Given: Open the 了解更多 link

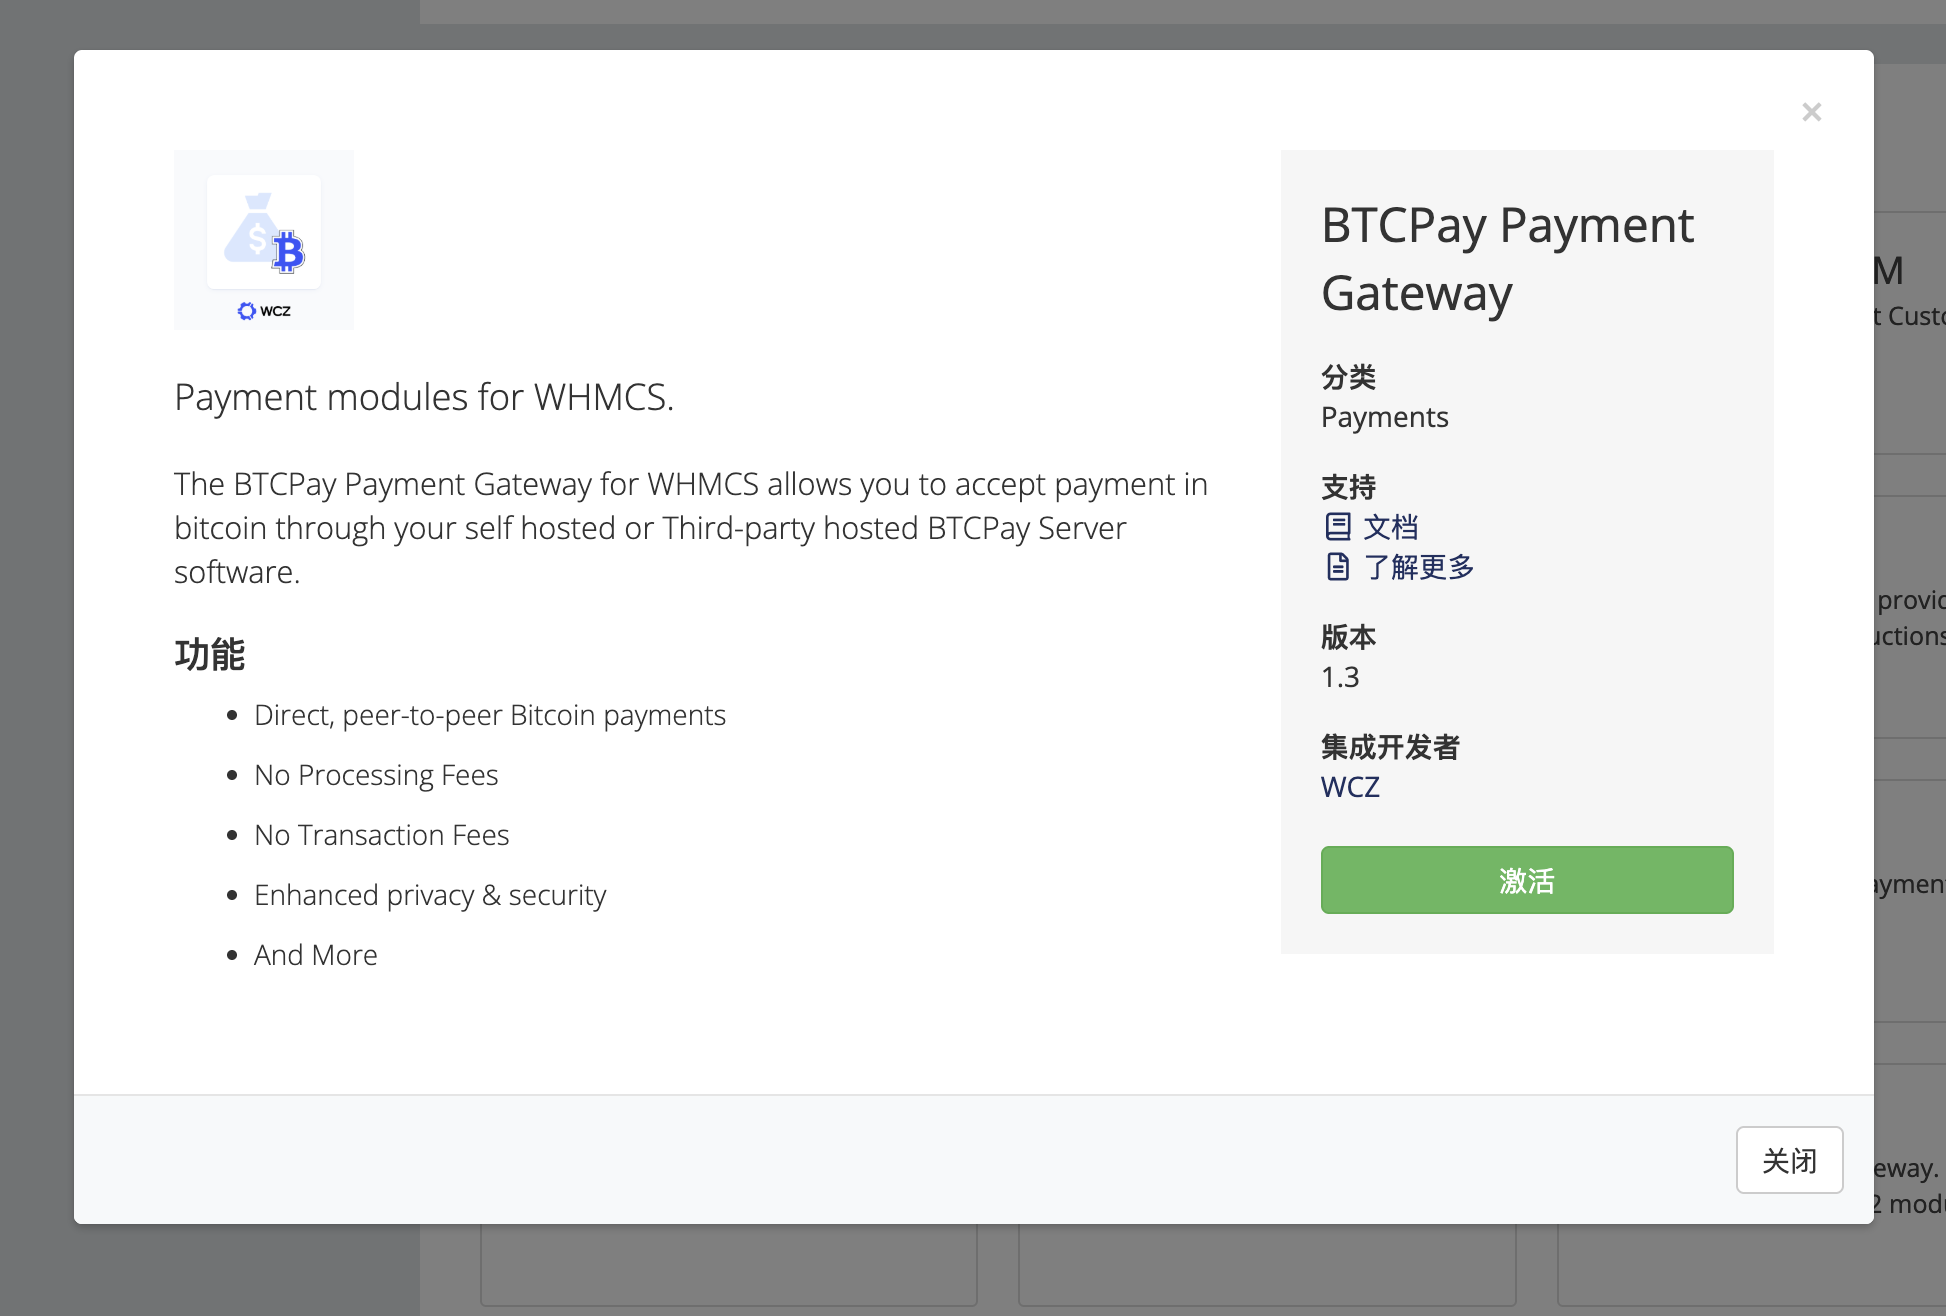Looking at the screenshot, I should (1419, 567).
